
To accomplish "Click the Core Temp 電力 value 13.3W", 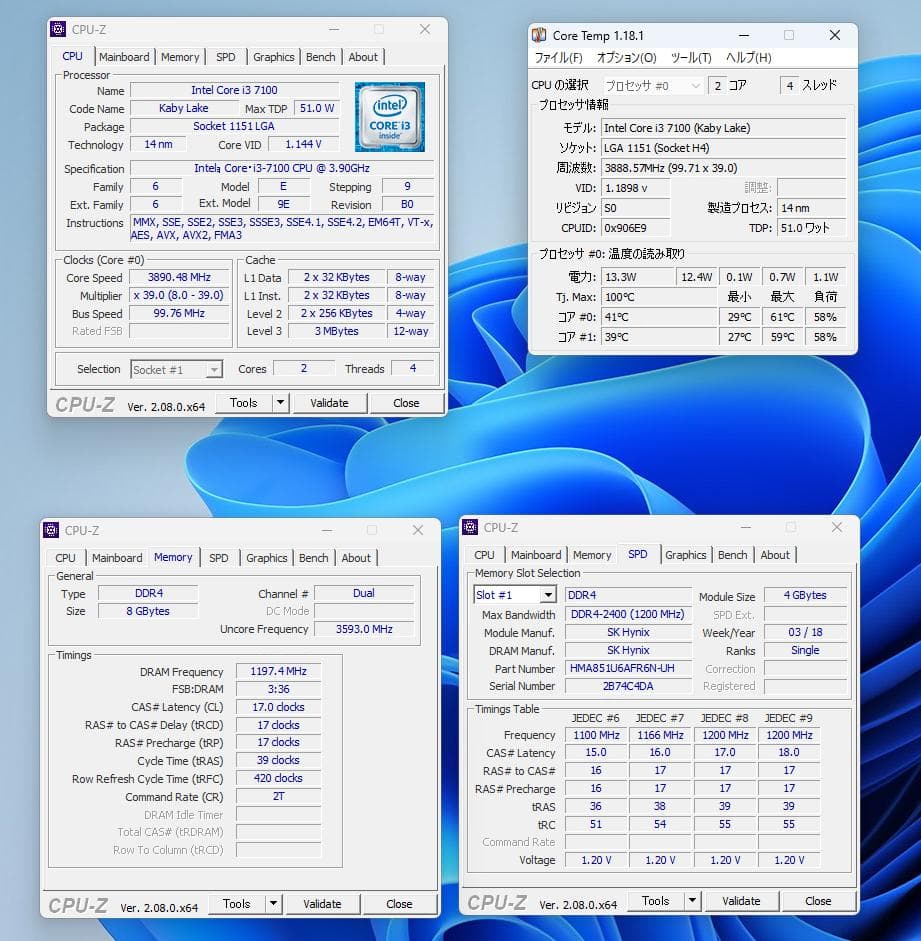I will (x=638, y=277).
